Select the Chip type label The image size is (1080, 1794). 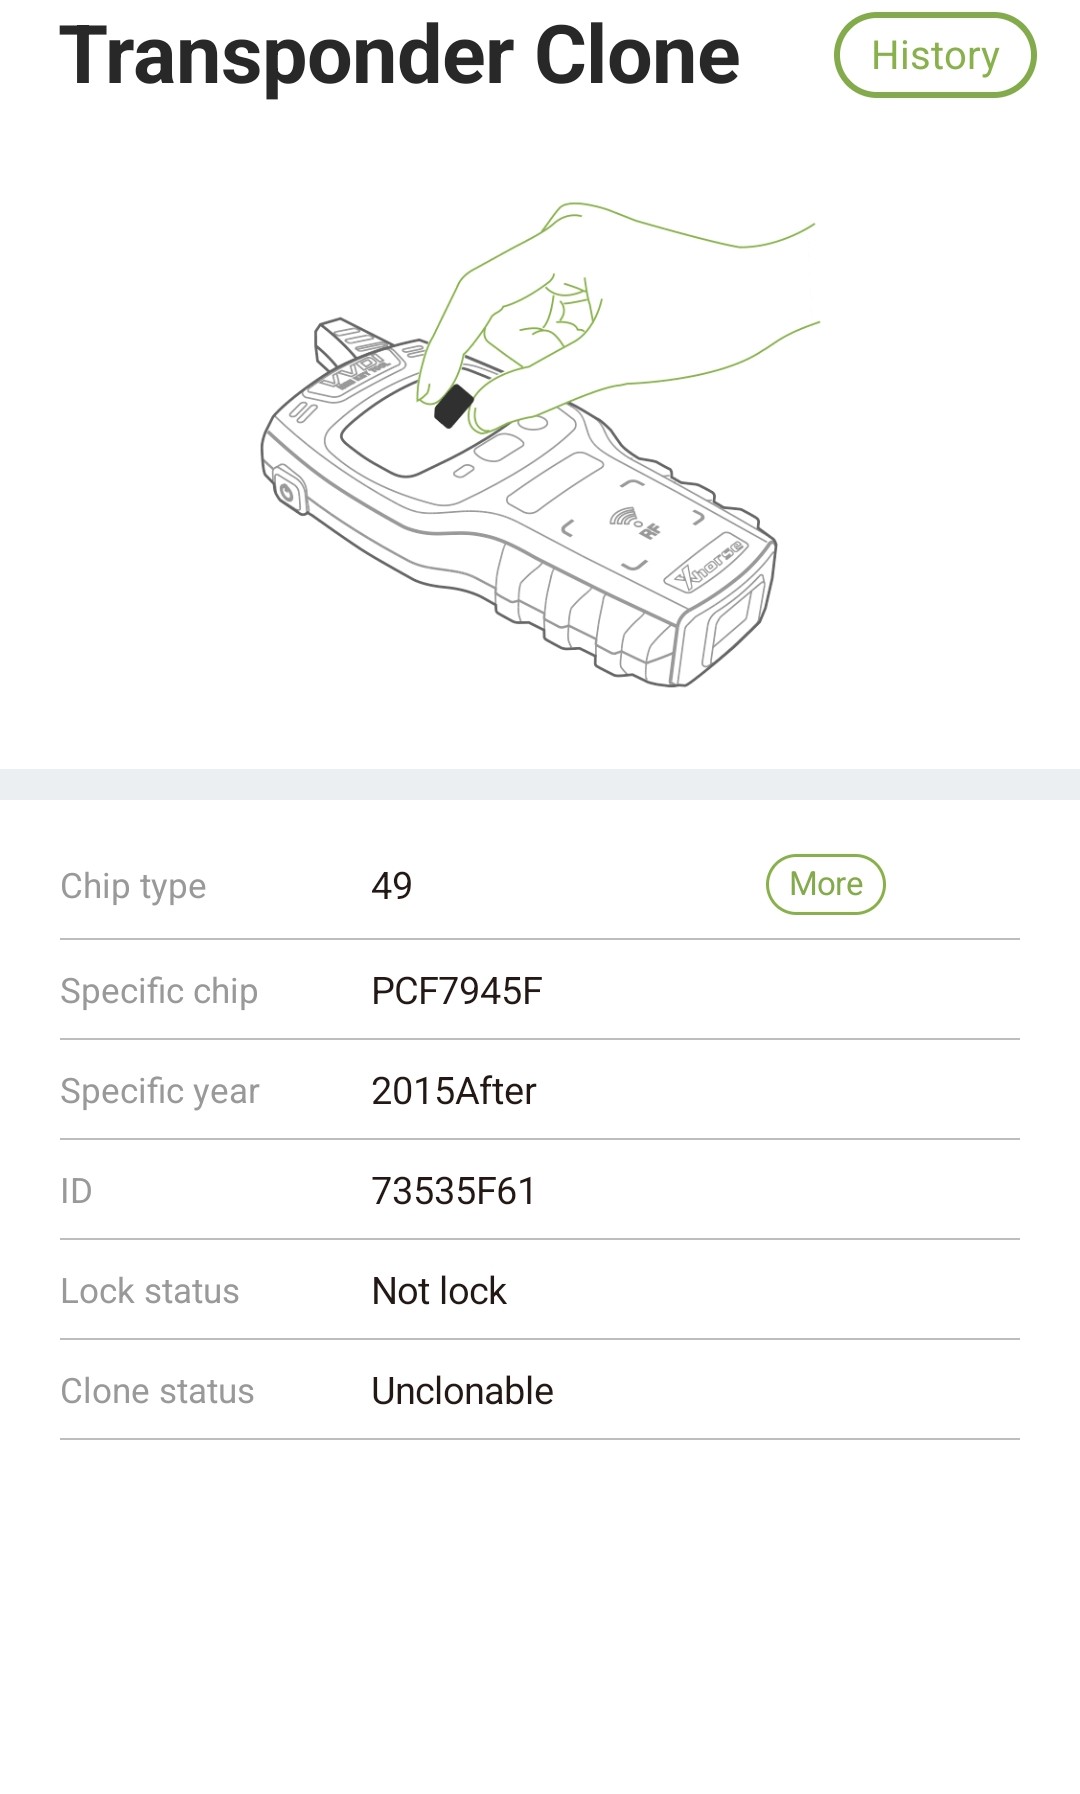pyautogui.click(x=133, y=886)
